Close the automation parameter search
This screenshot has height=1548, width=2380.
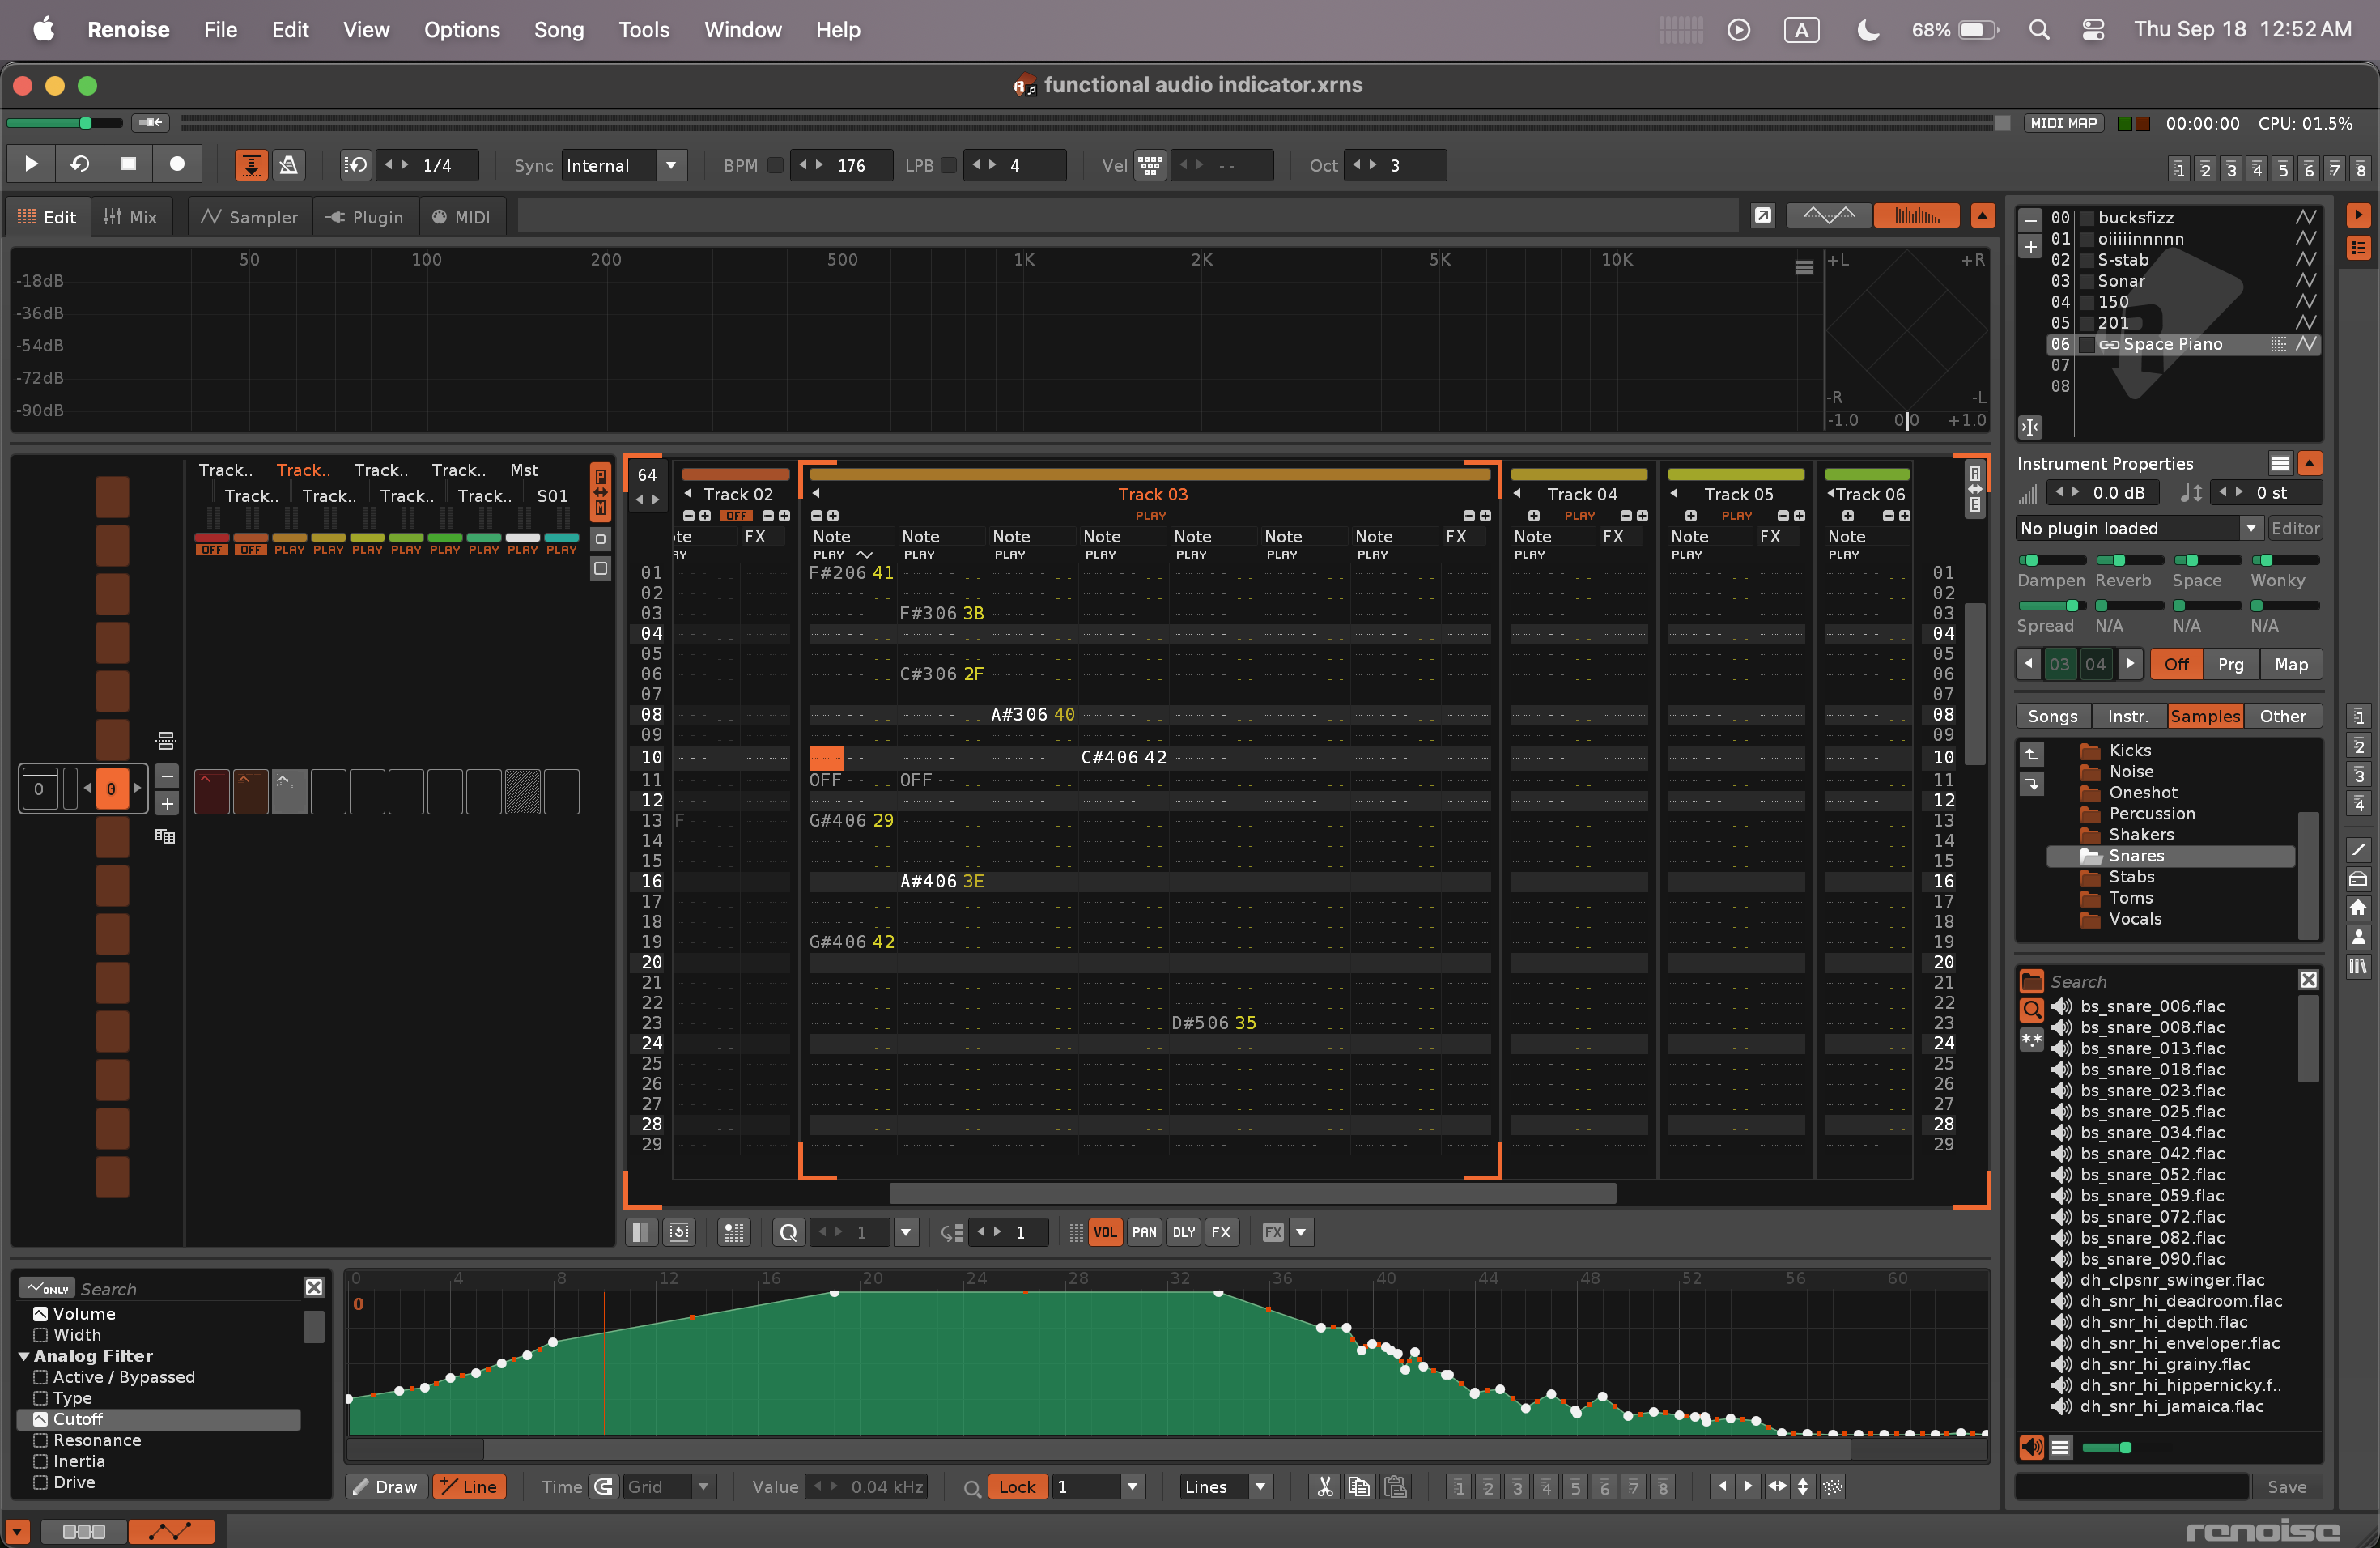[314, 1288]
